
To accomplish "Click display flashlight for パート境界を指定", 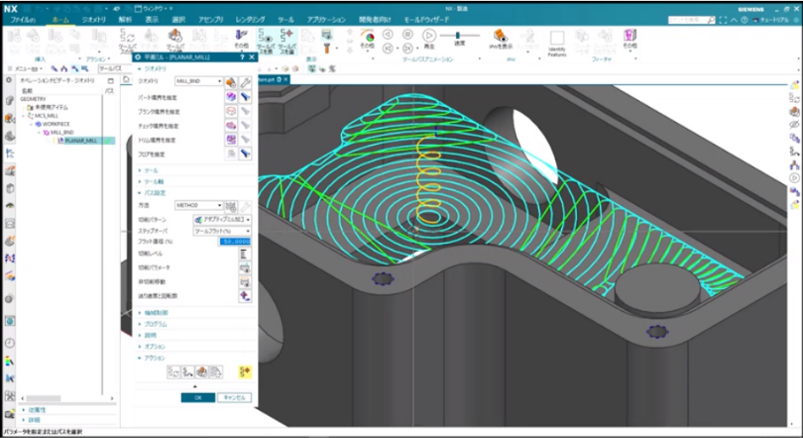I will [245, 96].
